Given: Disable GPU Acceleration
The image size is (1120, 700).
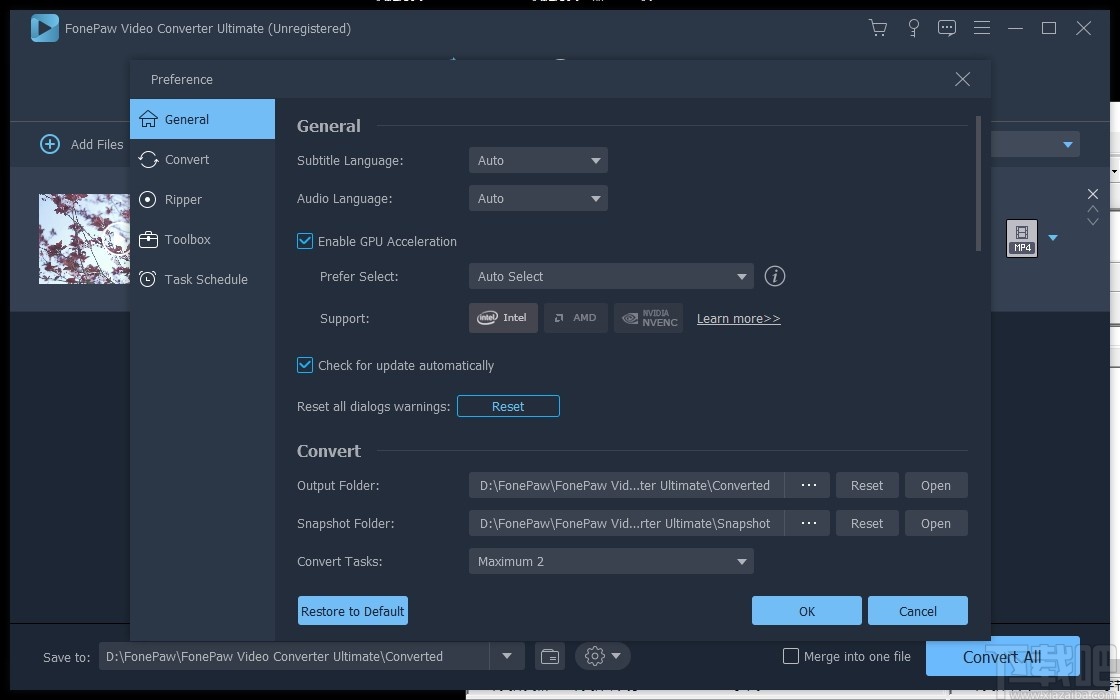Looking at the screenshot, I should [305, 241].
